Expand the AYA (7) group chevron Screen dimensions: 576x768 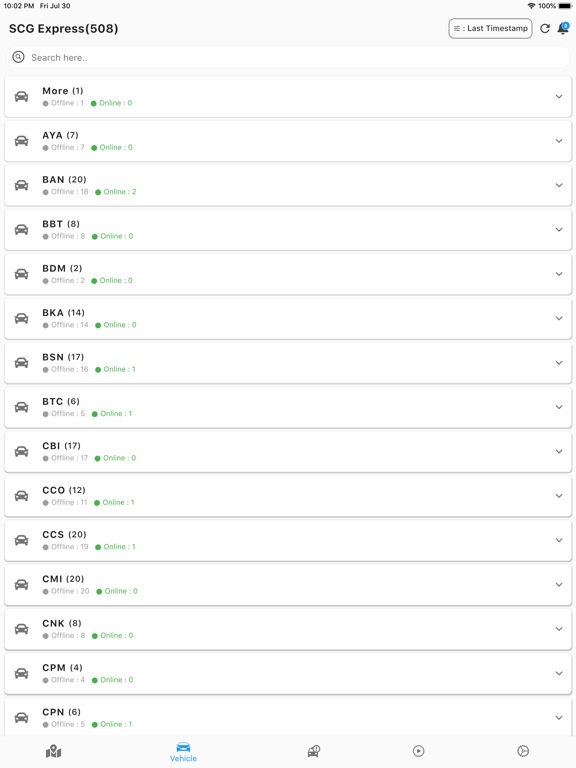(x=559, y=141)
